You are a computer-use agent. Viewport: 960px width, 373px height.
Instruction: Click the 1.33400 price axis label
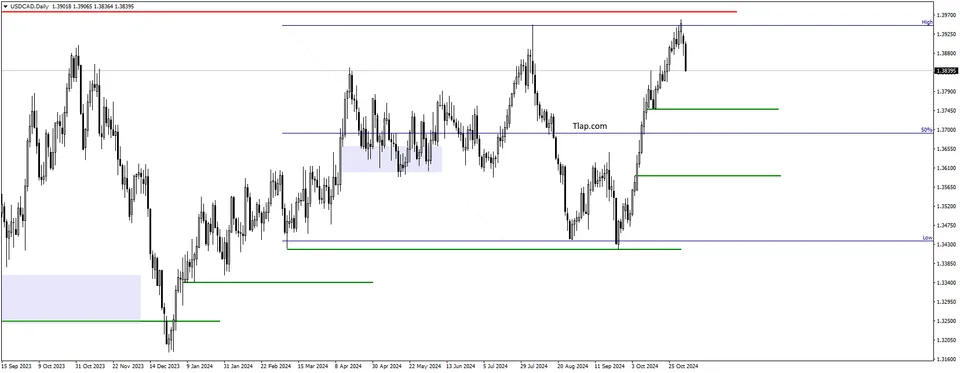pyautogui.click(x=947, y=282)
